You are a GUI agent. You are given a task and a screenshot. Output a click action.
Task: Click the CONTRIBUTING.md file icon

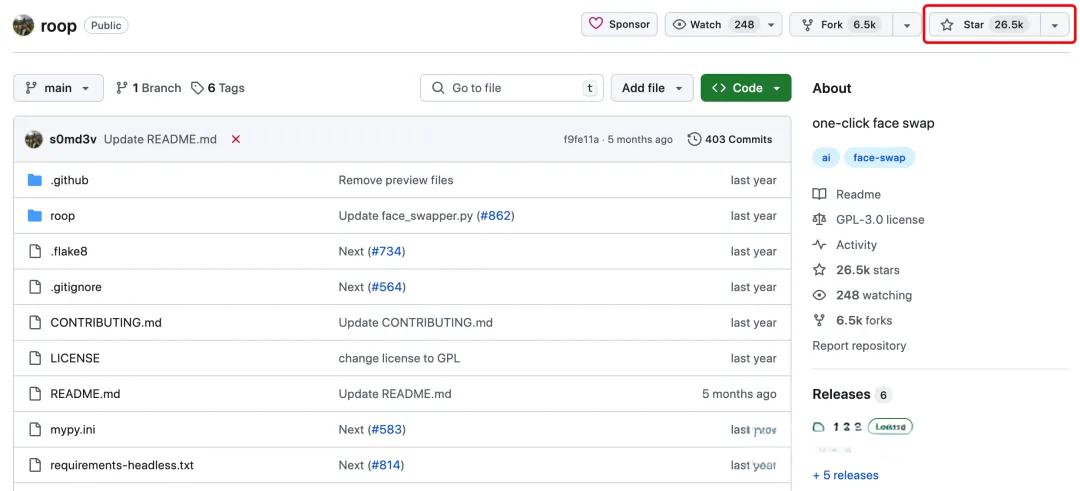pos(35,322)
